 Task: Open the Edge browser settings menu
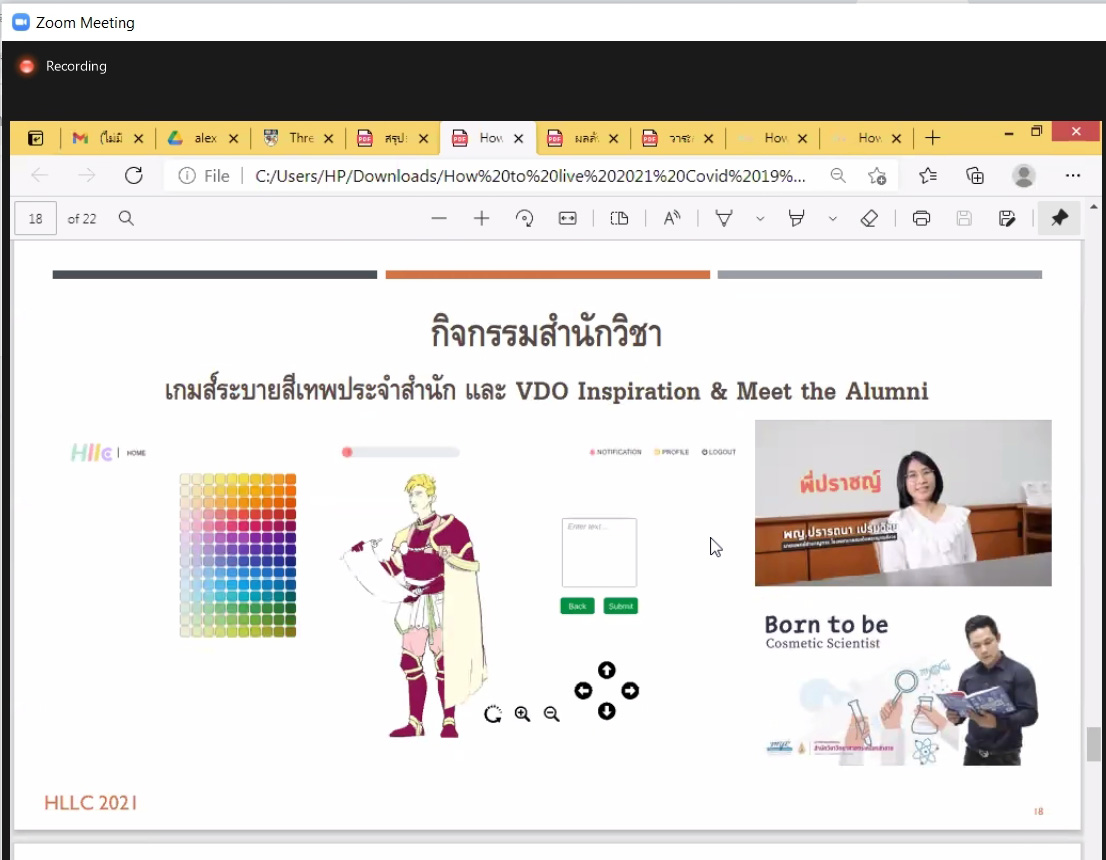[x=1073, y=175]
